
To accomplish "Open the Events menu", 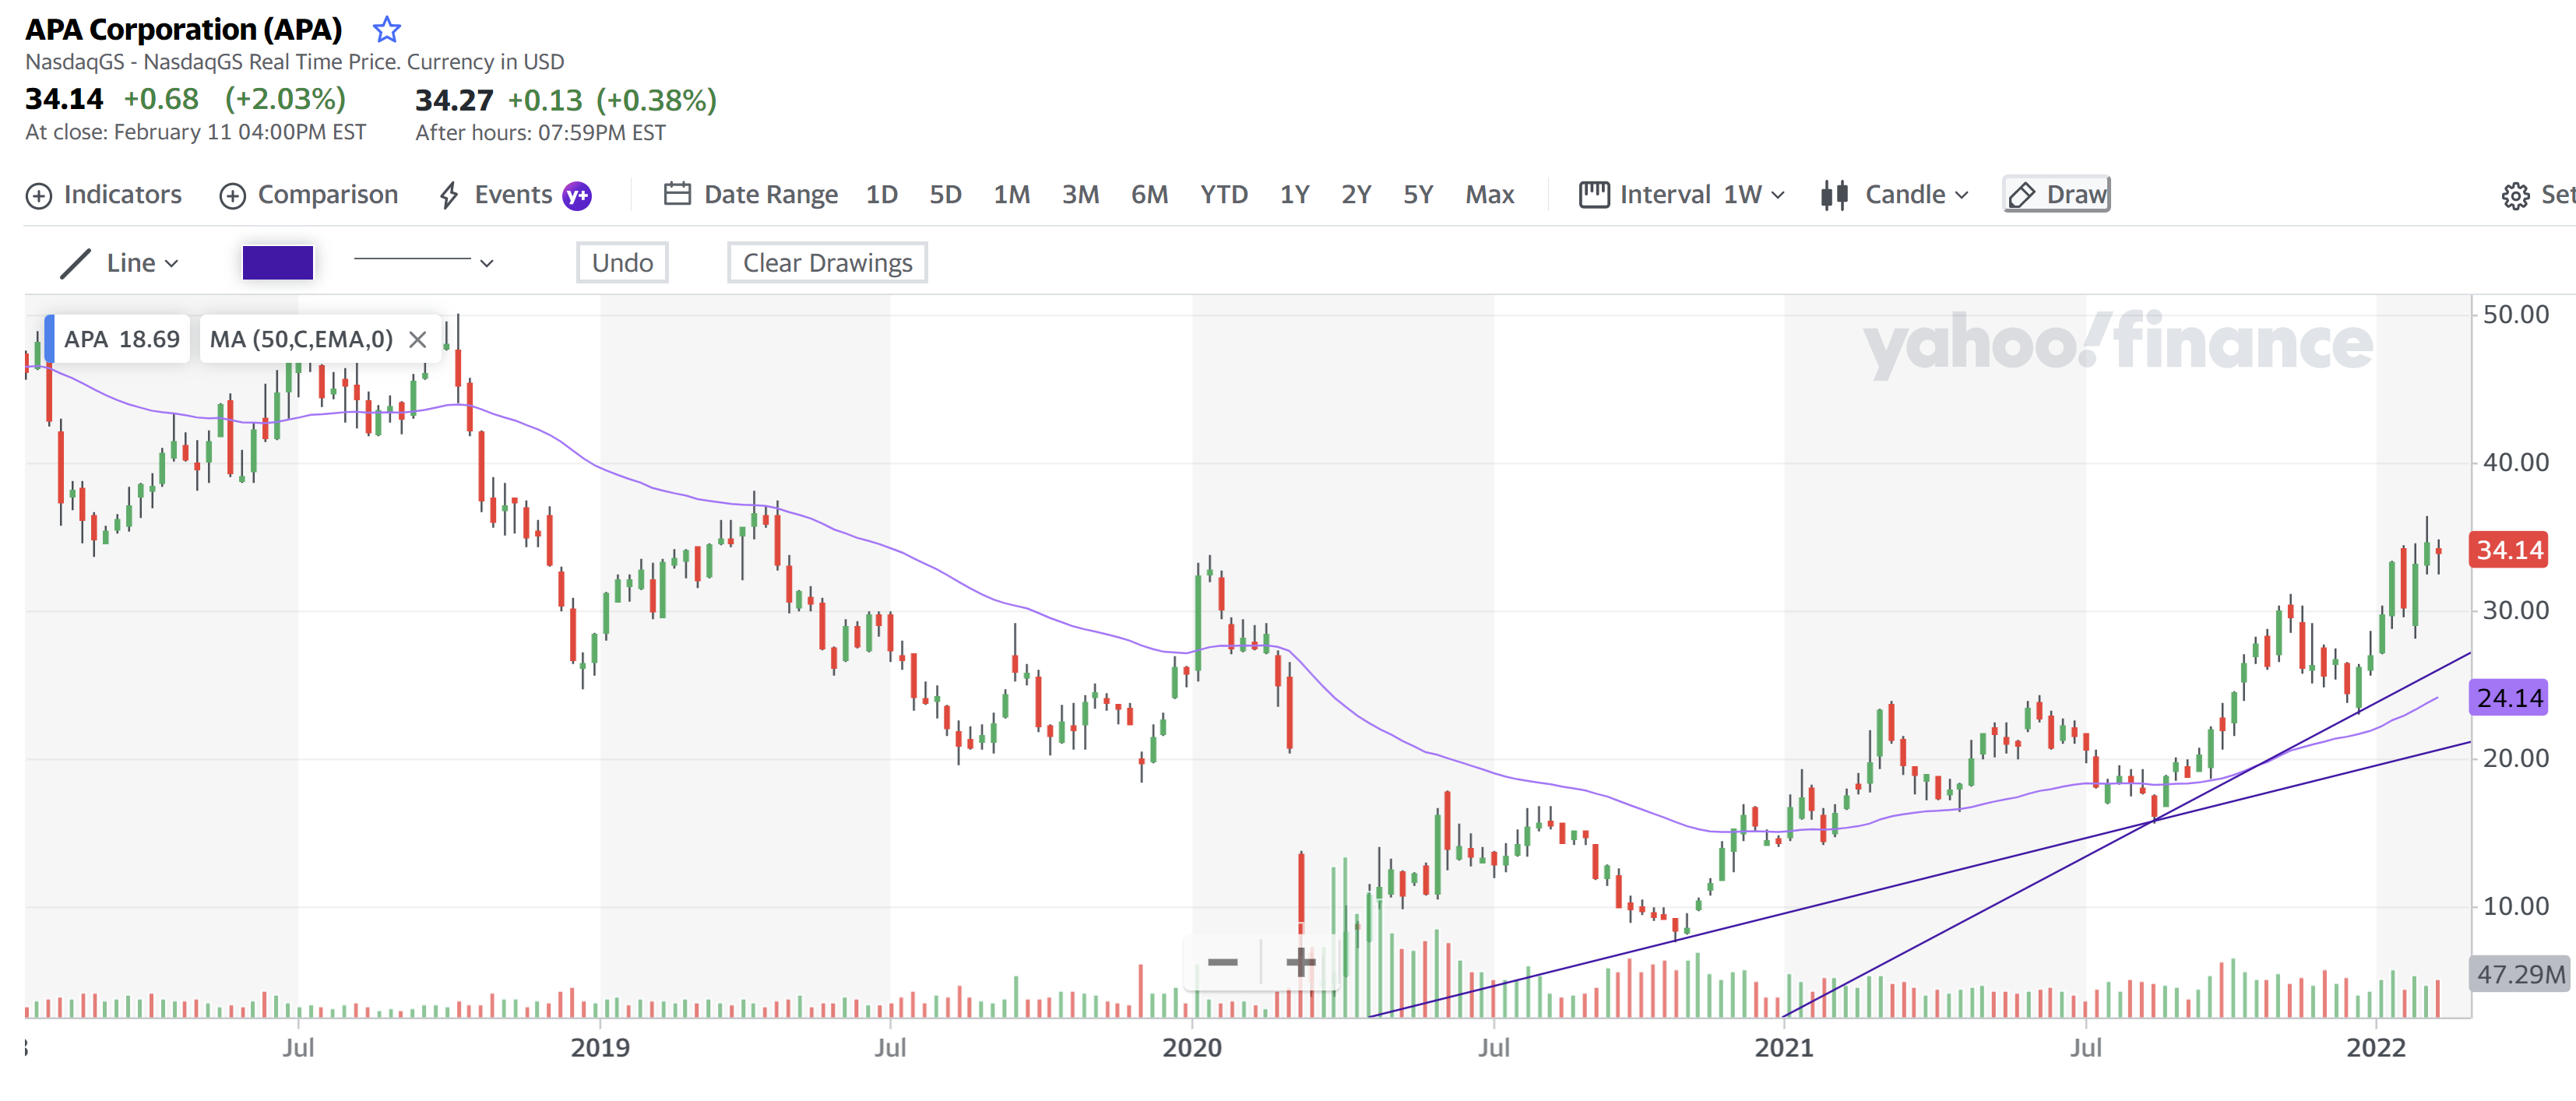I will coord(497,195).
